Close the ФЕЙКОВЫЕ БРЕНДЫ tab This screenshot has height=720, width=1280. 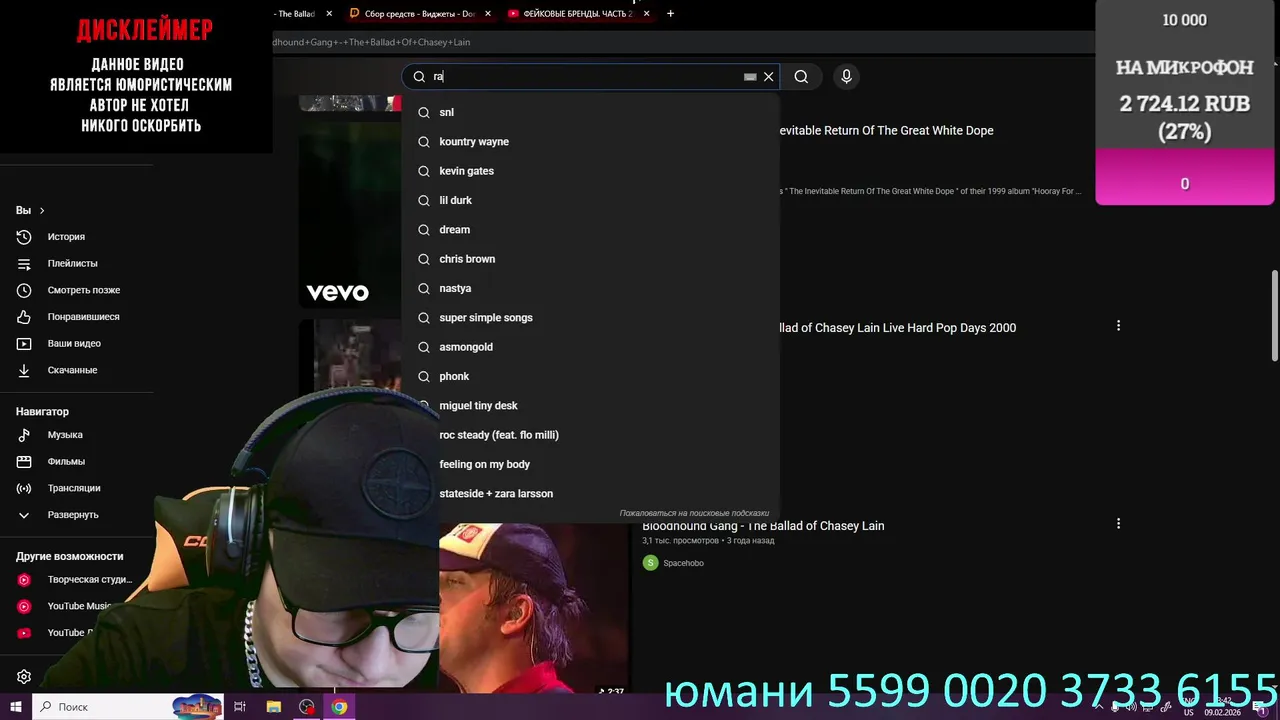[x=646, y=14]
